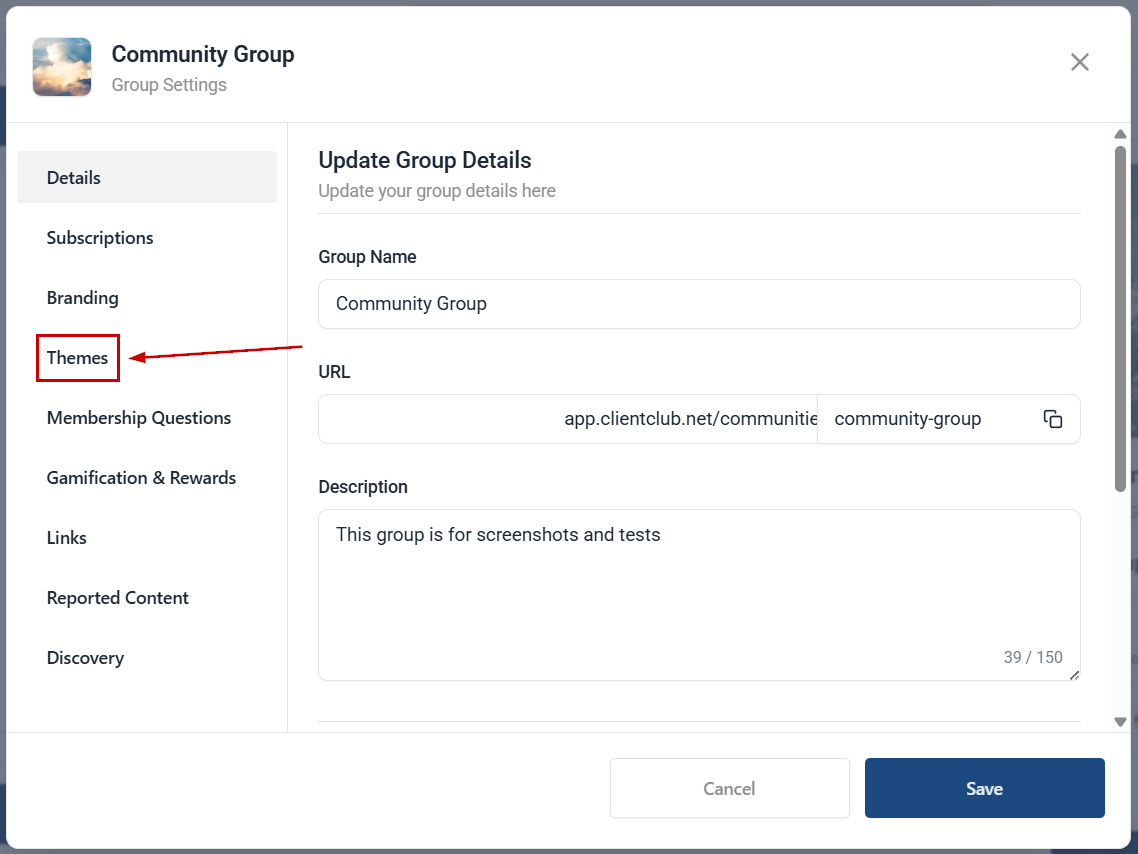Click the community-group URL slug field

929,419
